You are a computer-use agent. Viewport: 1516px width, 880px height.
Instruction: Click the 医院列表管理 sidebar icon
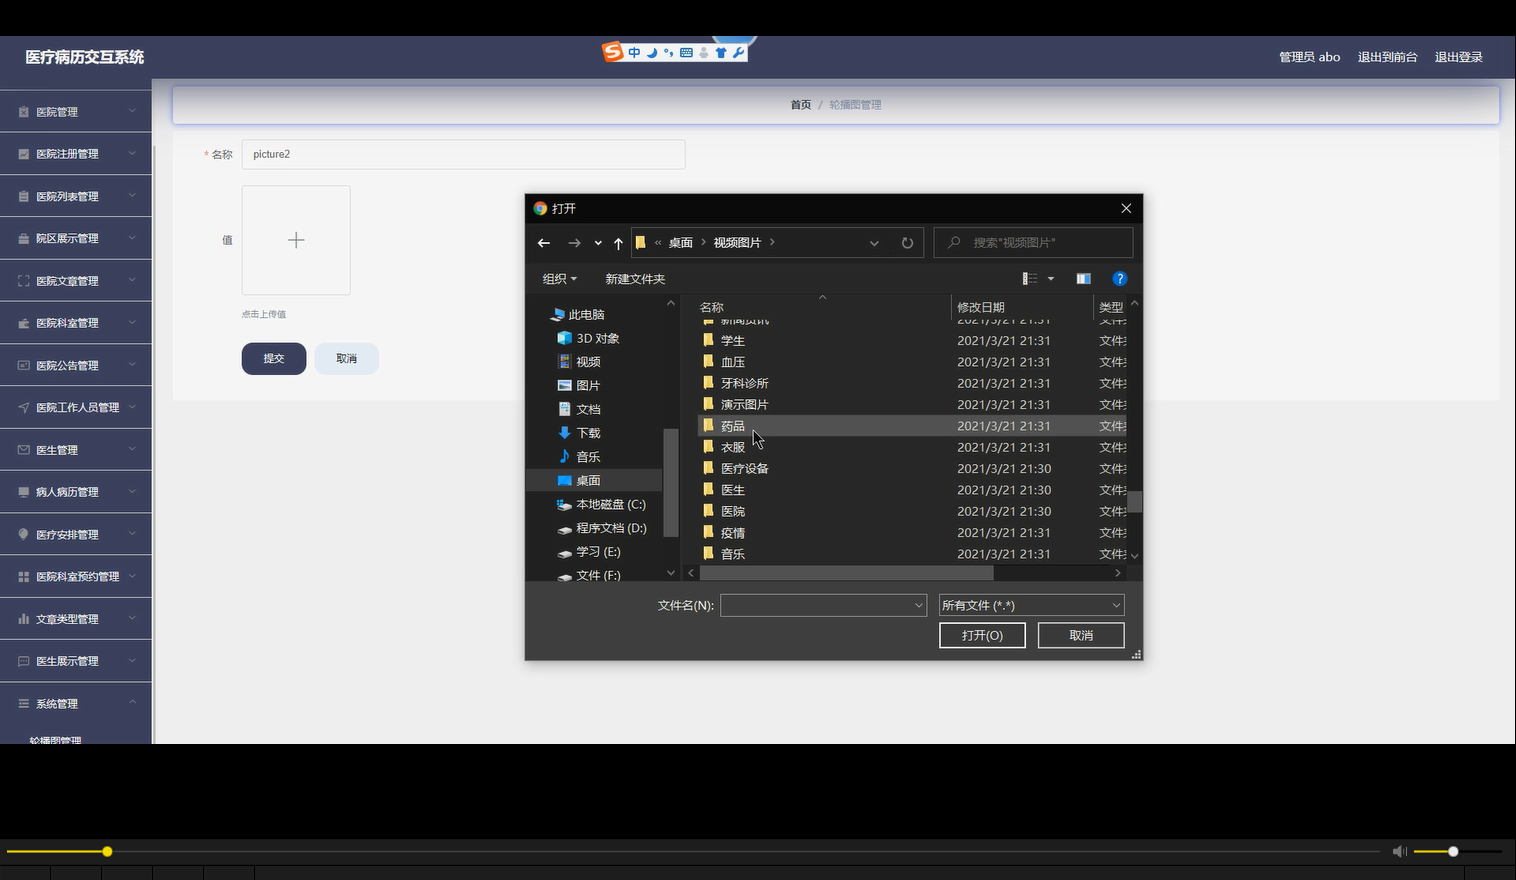(24, 197)
